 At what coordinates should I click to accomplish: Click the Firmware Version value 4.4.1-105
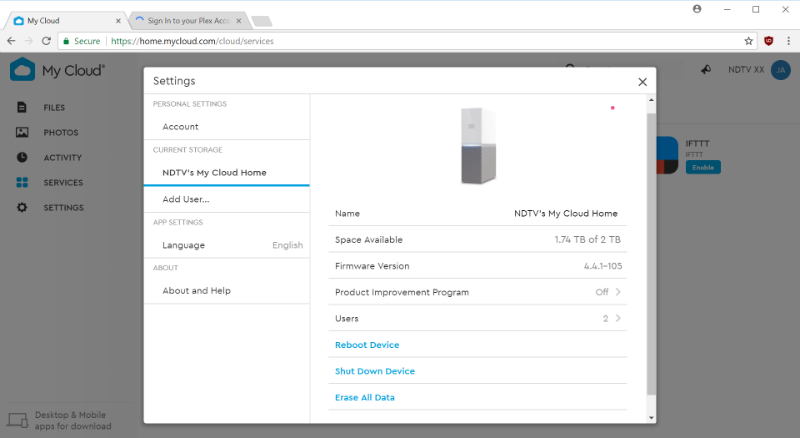603,266
